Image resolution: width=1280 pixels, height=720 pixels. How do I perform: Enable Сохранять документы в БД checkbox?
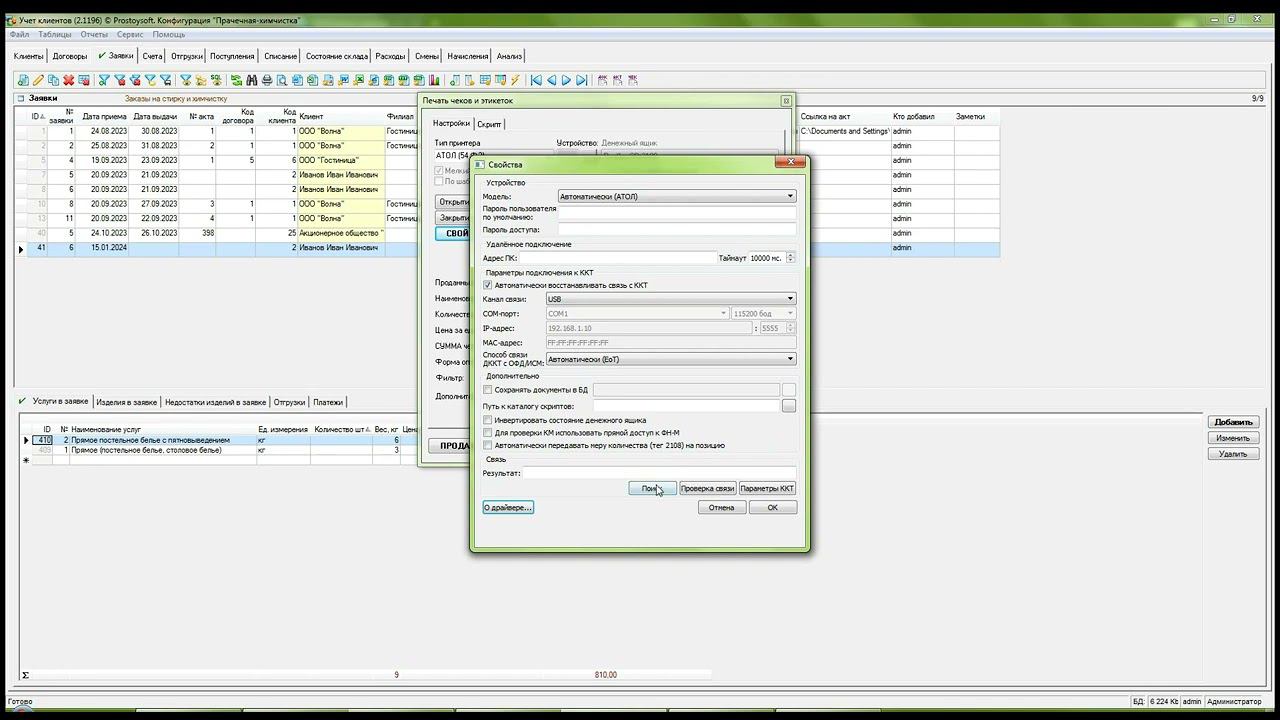(x=488, y=390)
